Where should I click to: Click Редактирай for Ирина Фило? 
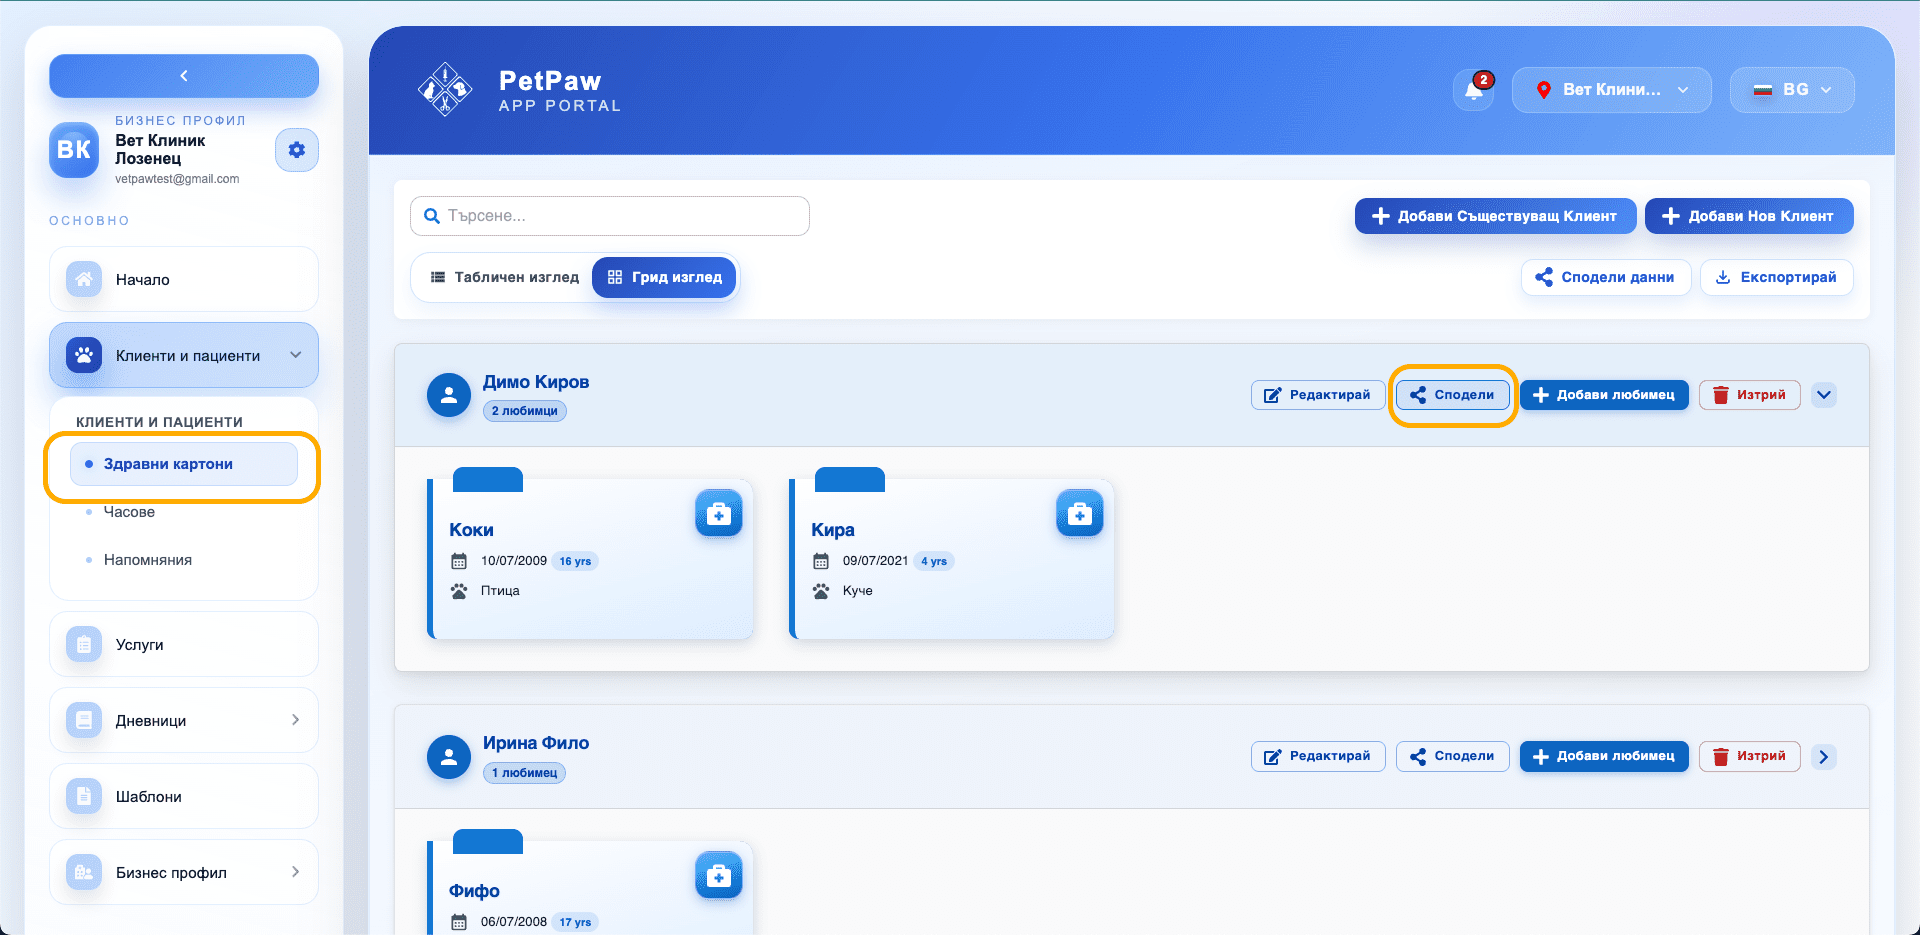(x=1318, y=757)
